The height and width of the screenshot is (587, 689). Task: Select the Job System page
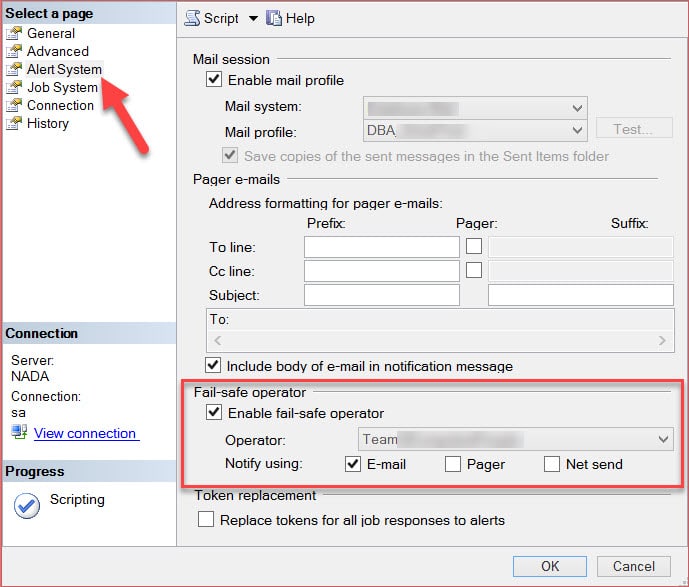point(62,87)
